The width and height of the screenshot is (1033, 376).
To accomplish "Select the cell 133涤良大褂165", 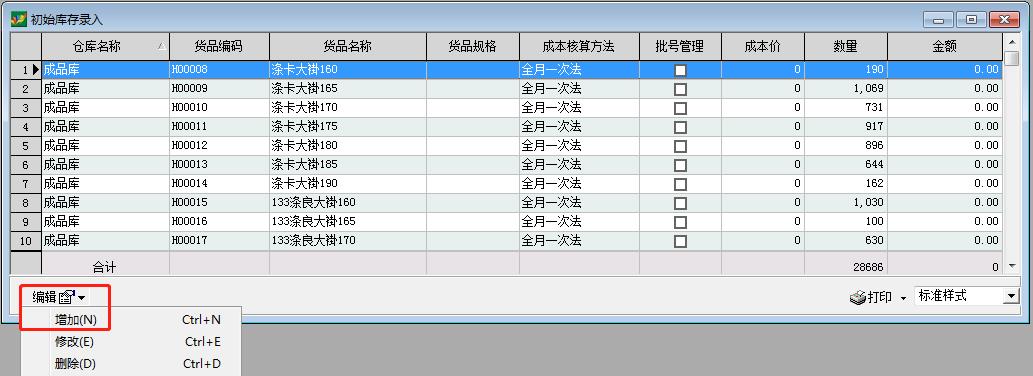I will point(348,222).
